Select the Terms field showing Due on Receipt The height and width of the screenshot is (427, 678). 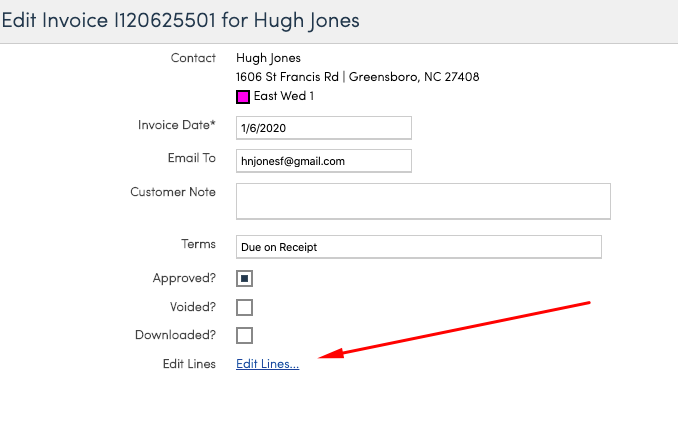click(418, 247)
